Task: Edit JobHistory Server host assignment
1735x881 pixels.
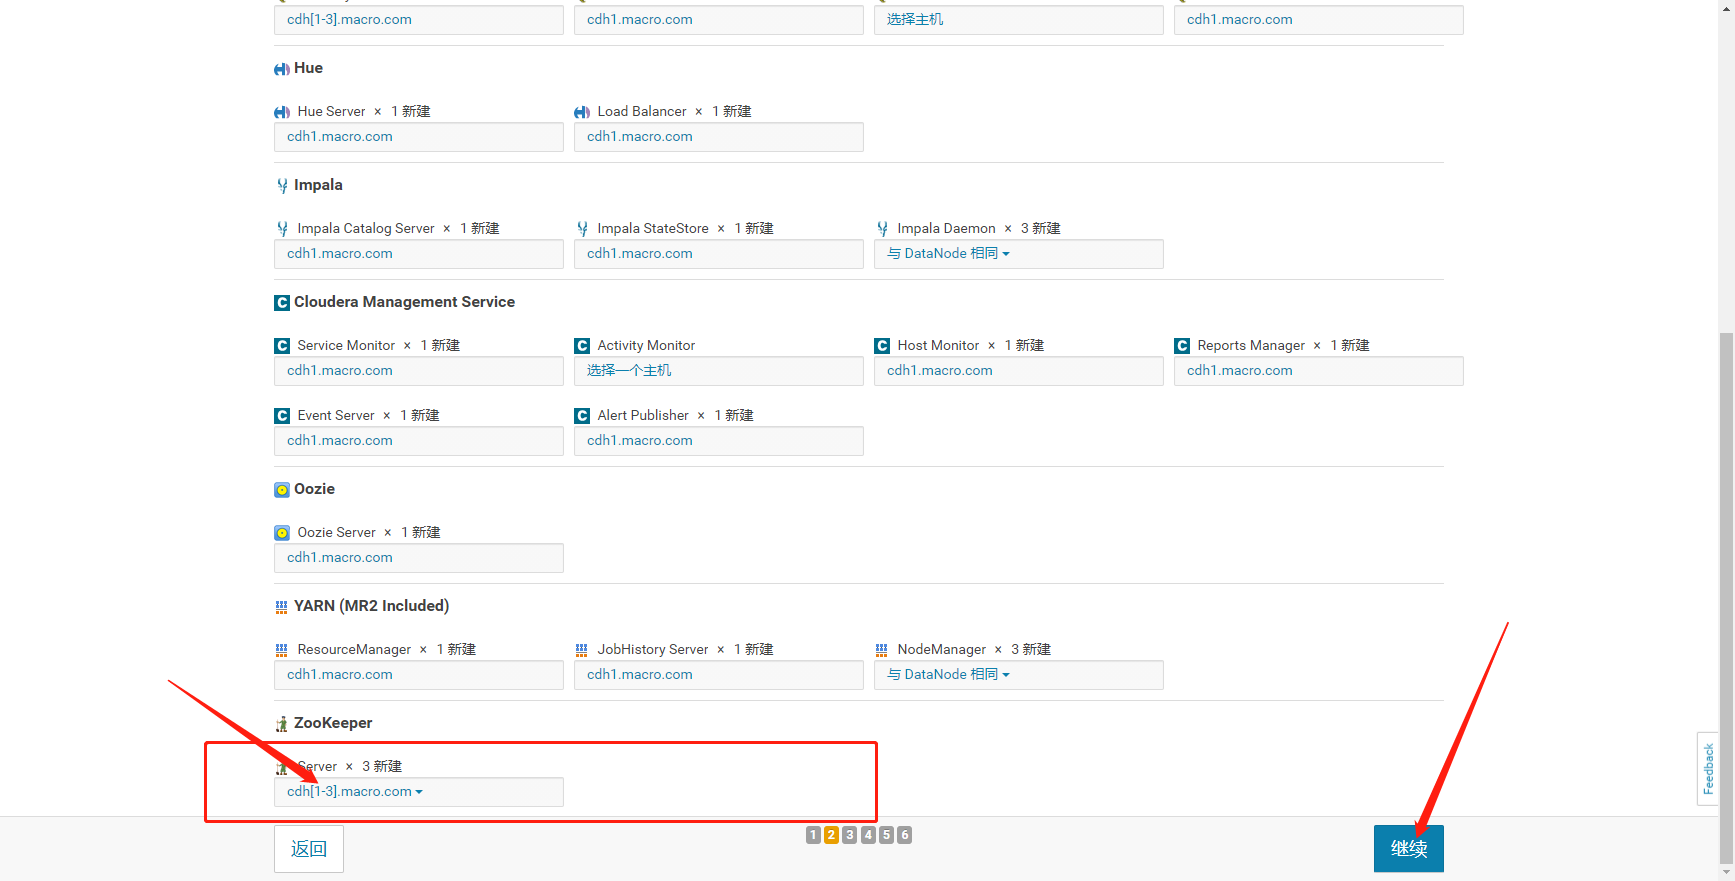Action: tap(718, 675)
